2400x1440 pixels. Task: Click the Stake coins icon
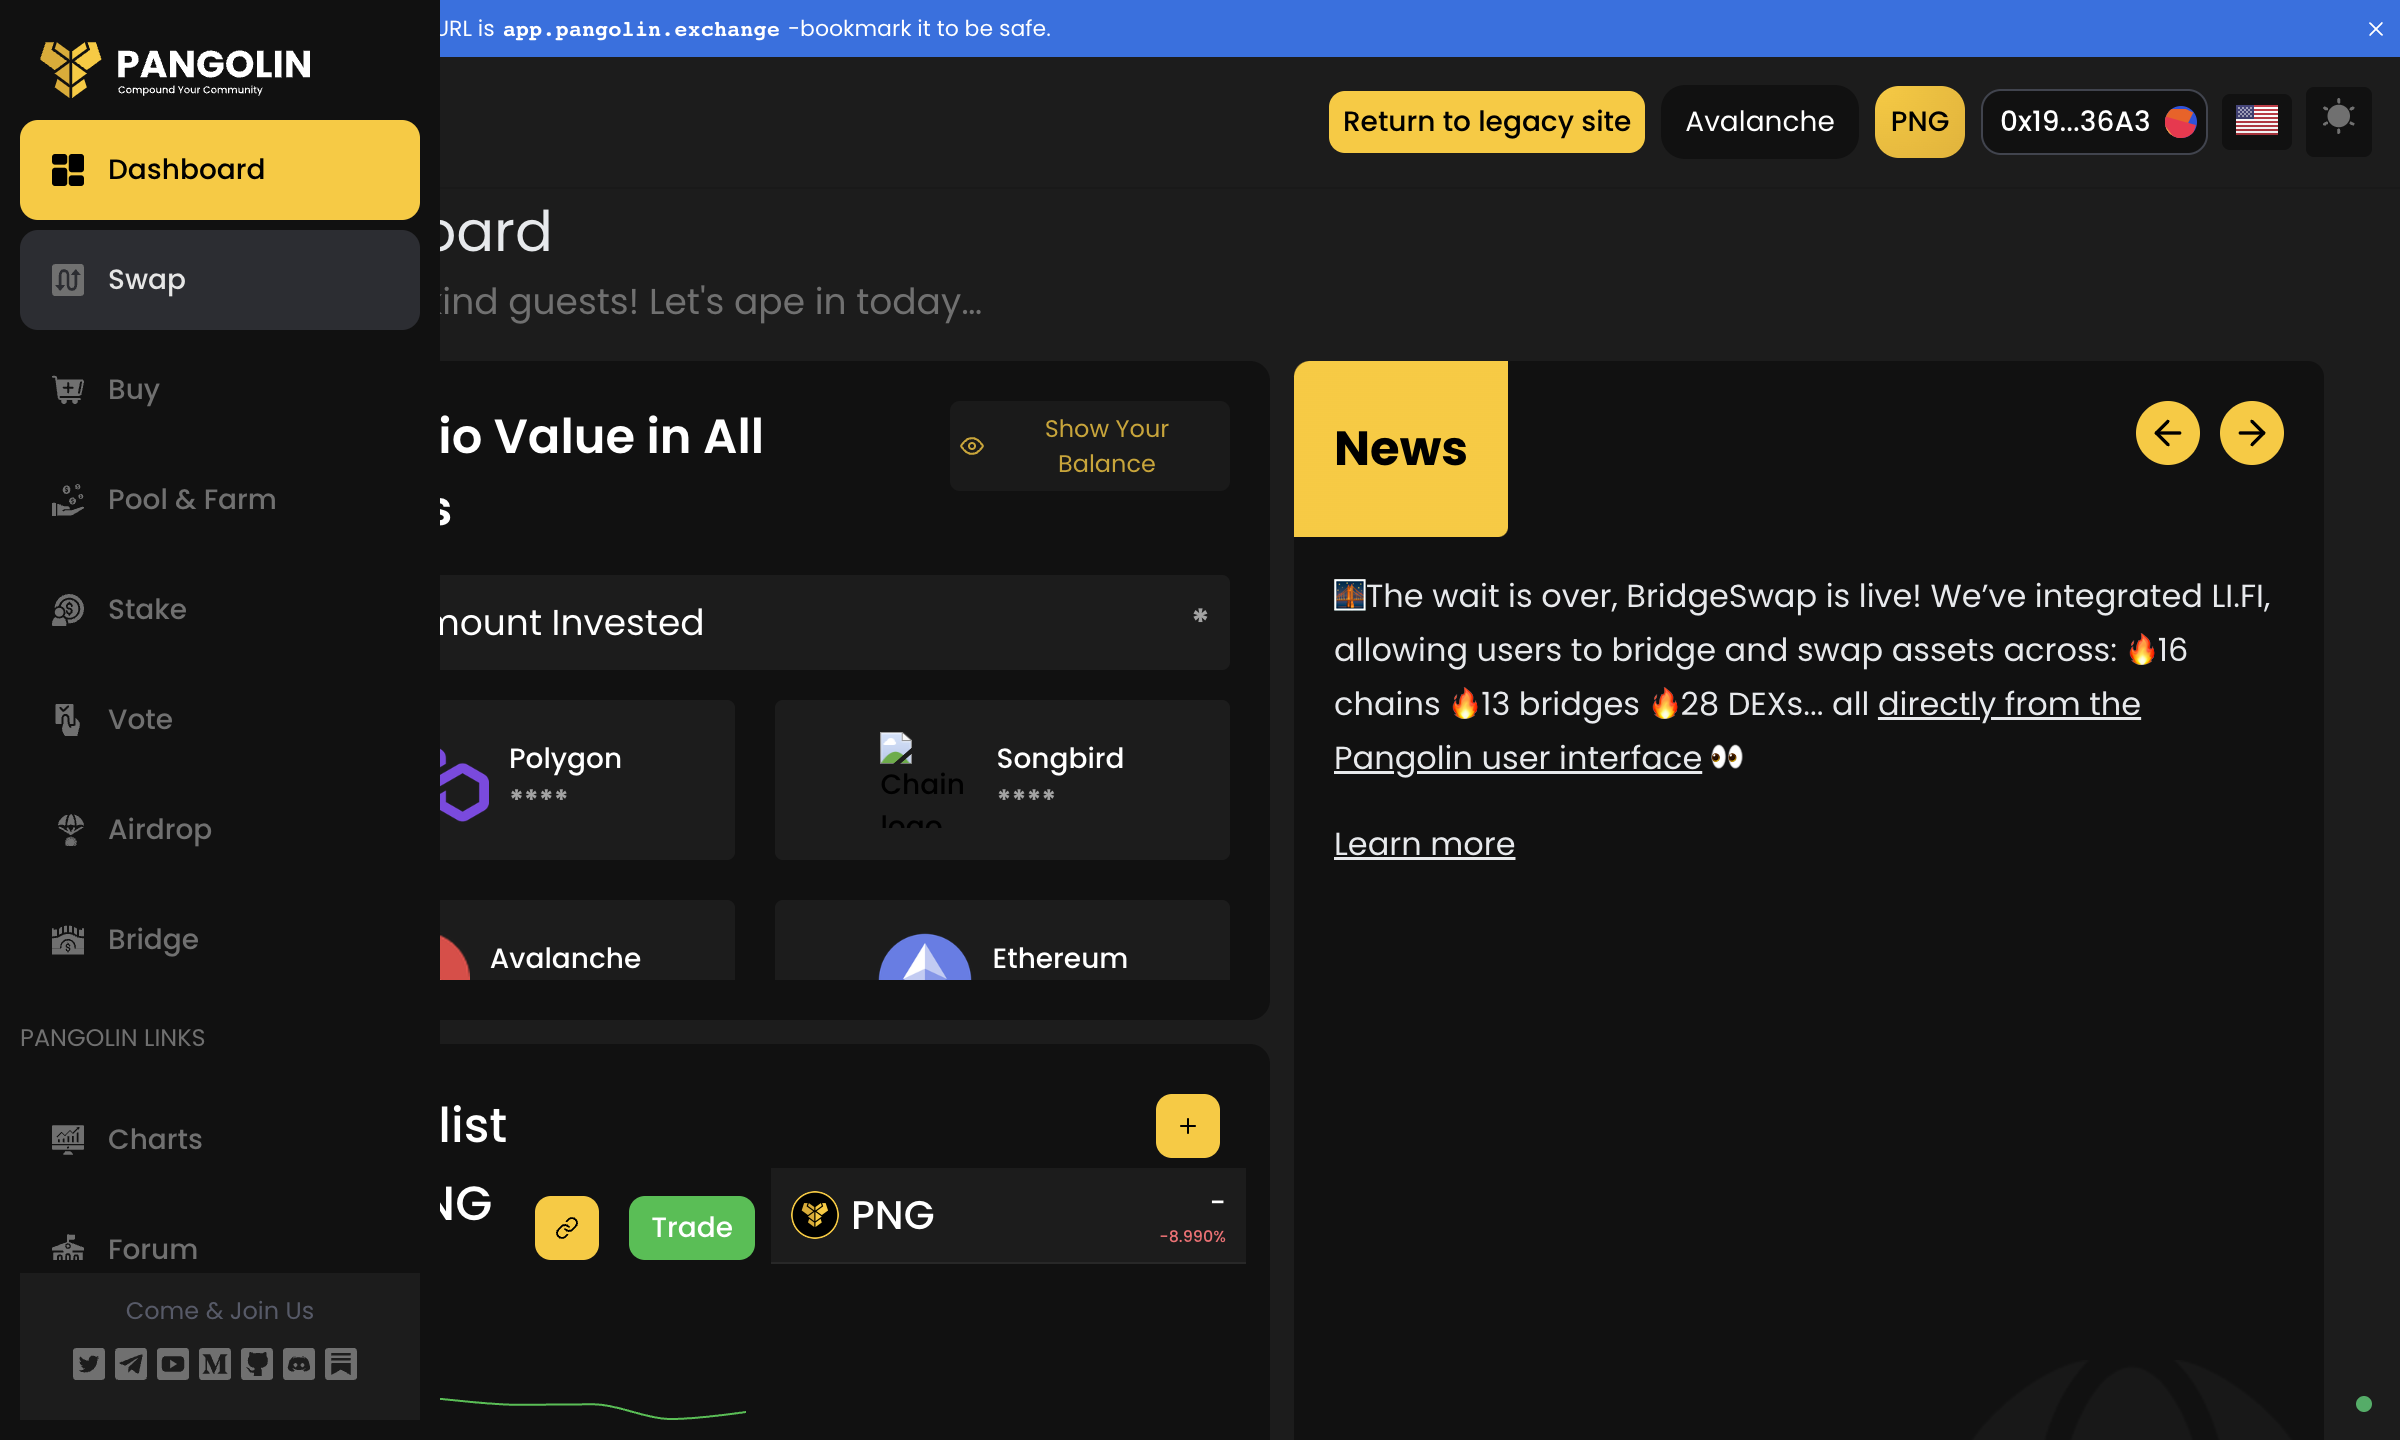68,610
